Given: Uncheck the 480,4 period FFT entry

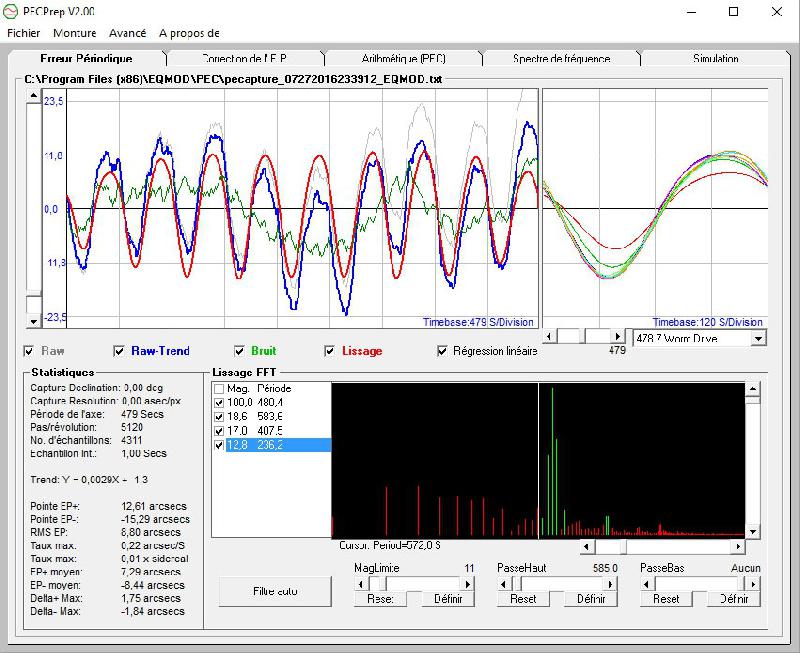Looking at the screenshot, I should coord(220,402).
